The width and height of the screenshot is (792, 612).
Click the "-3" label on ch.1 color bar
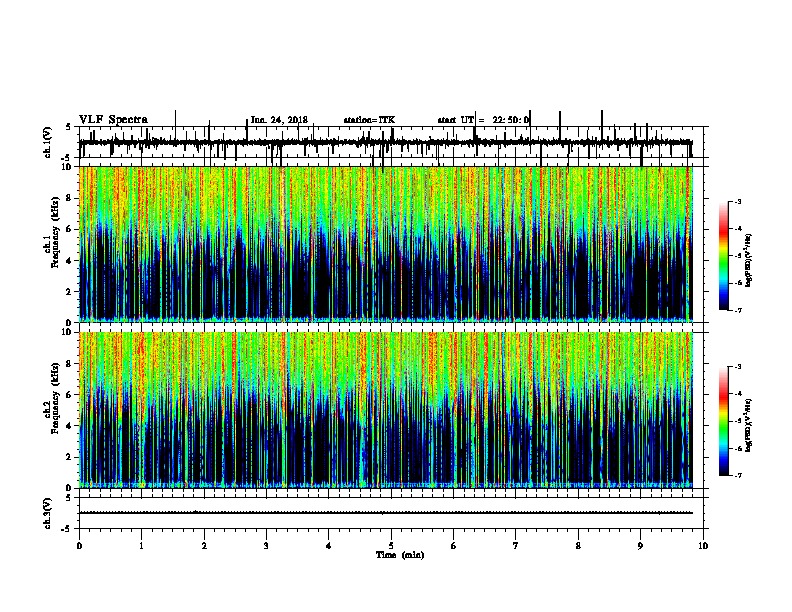pos(737,201)
